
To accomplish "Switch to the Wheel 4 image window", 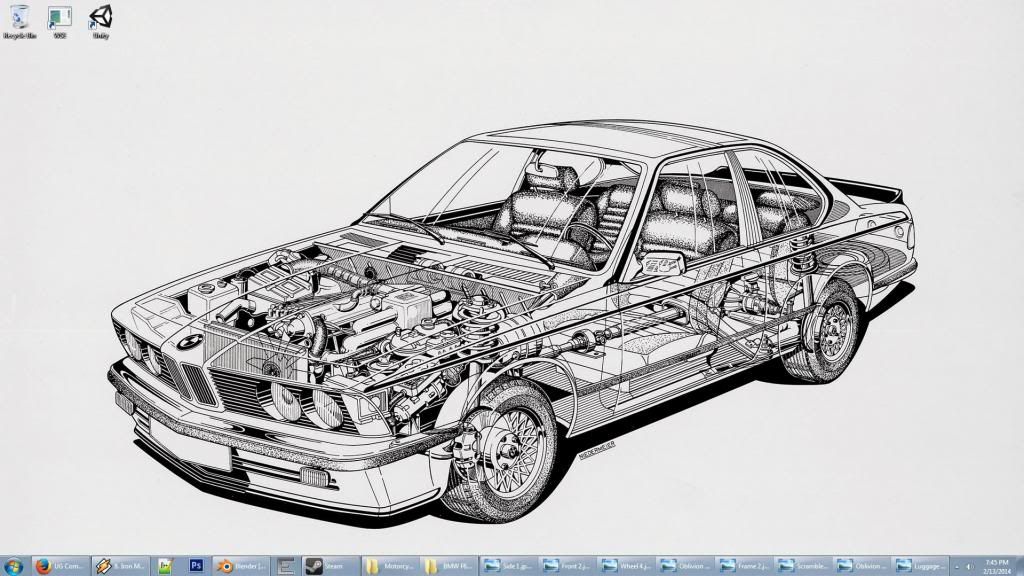I will (x=626, y=566).
